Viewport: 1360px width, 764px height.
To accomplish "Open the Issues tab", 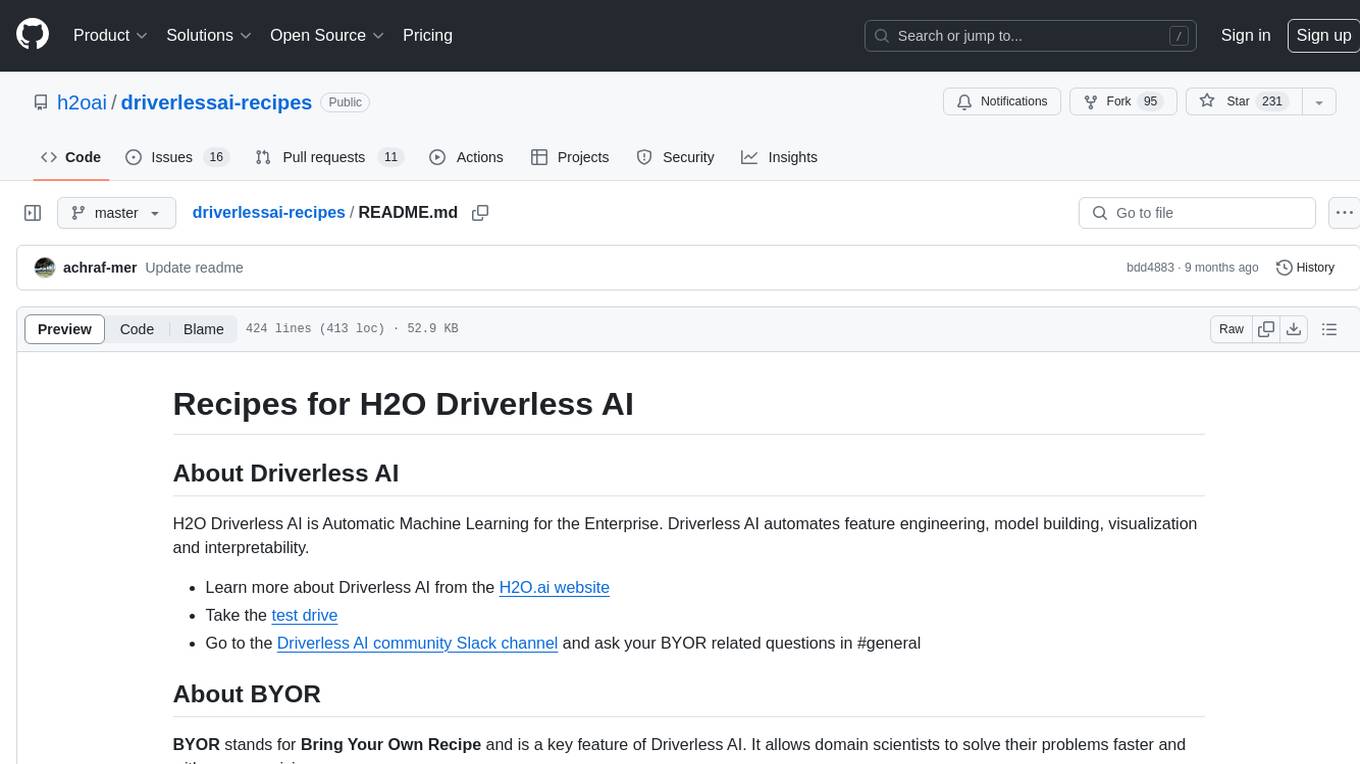I will point(178,157).
